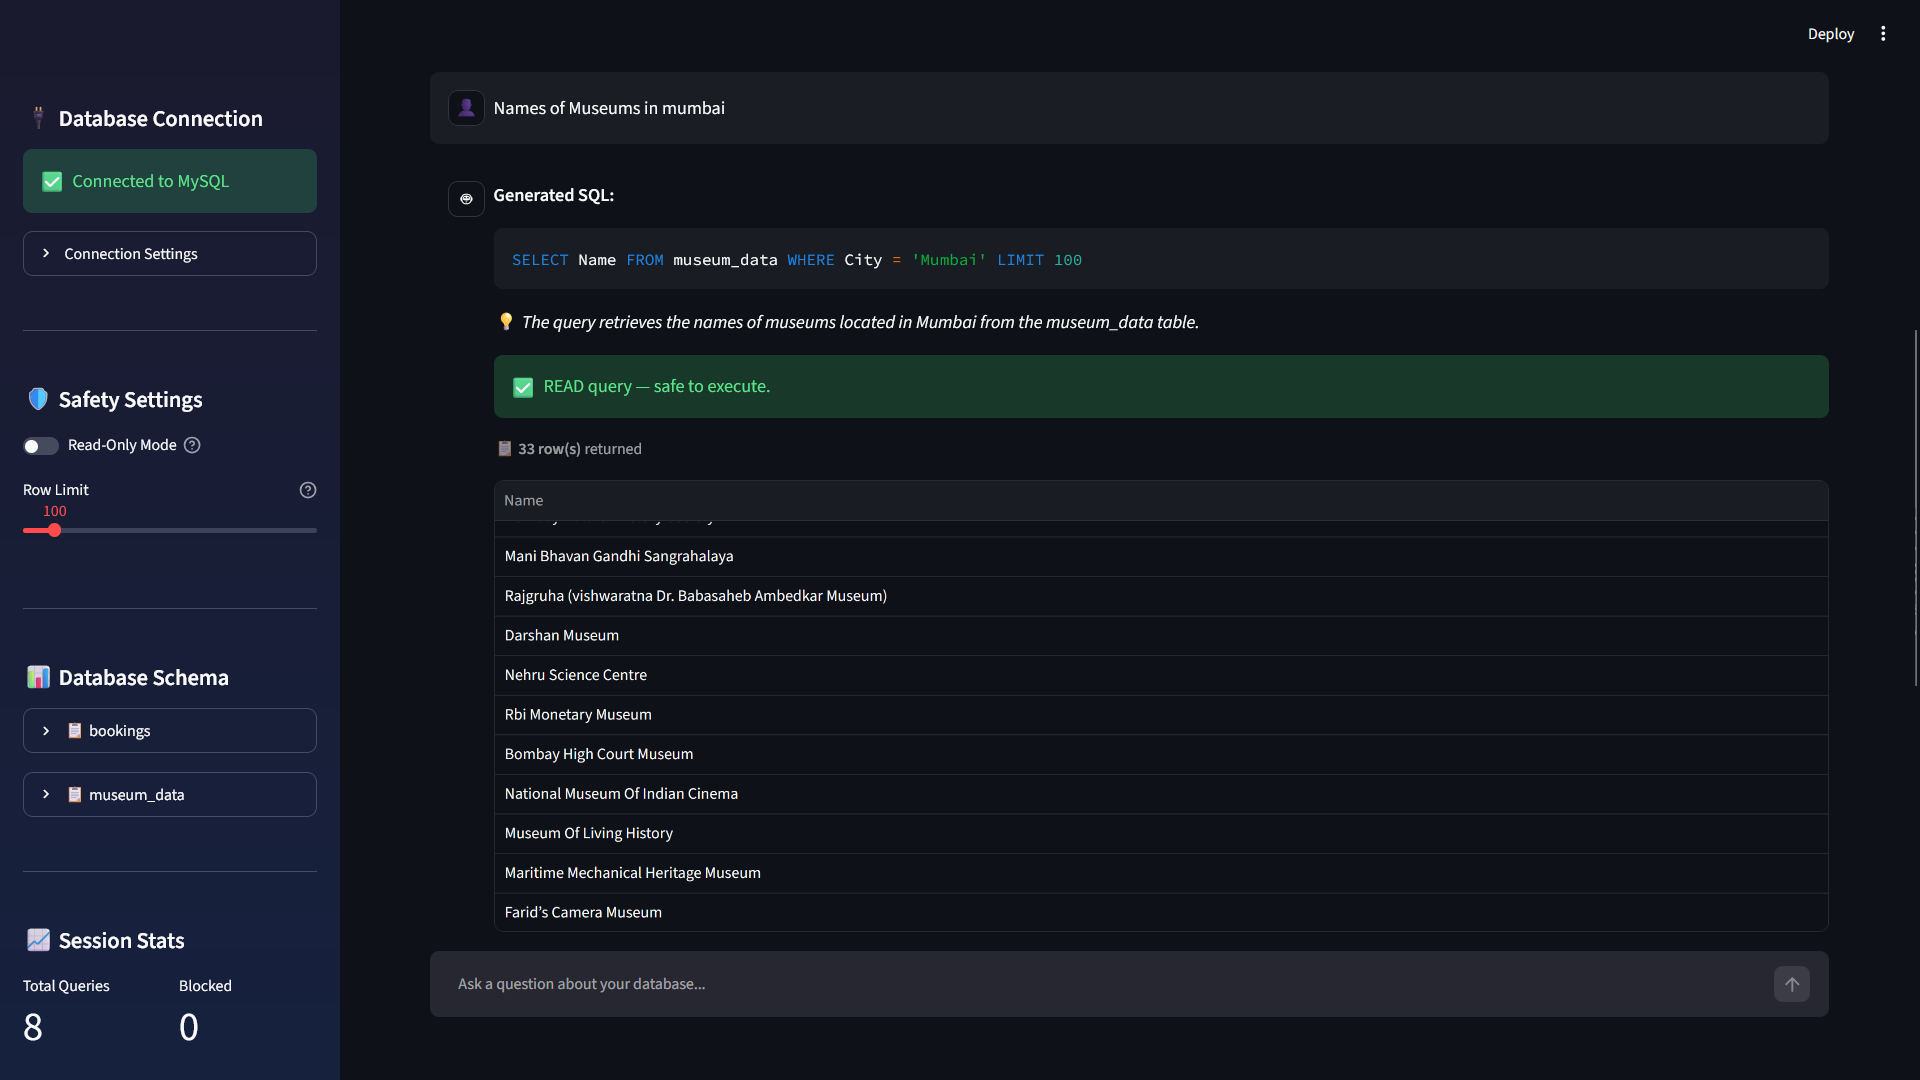Expand the bookings schema table
The width and height of the screenshot is (1920, 1080).
pyautogui.click(x=170, y=731)
